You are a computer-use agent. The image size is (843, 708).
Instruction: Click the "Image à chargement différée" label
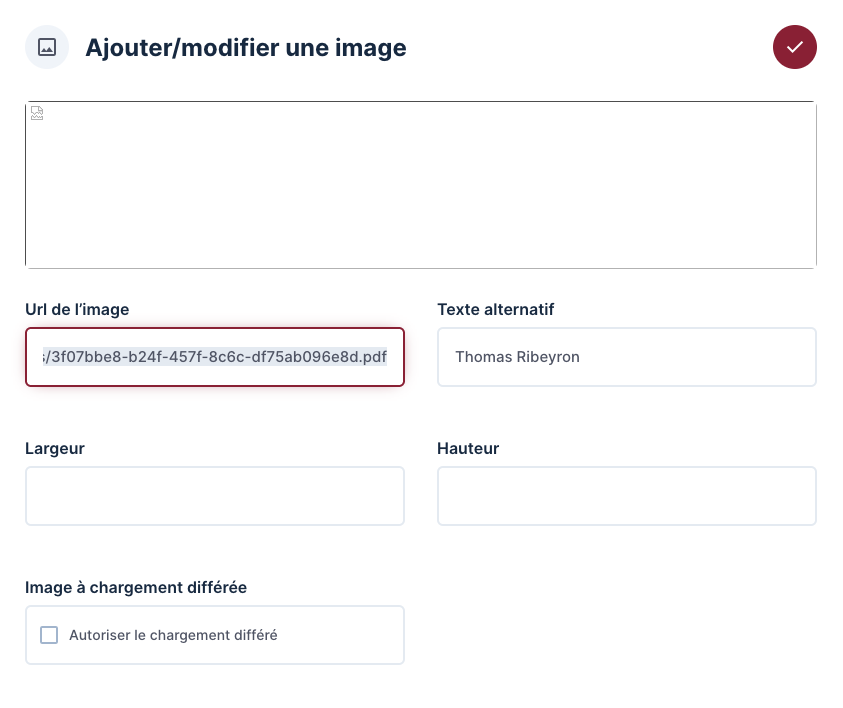(x=136, y=588)
